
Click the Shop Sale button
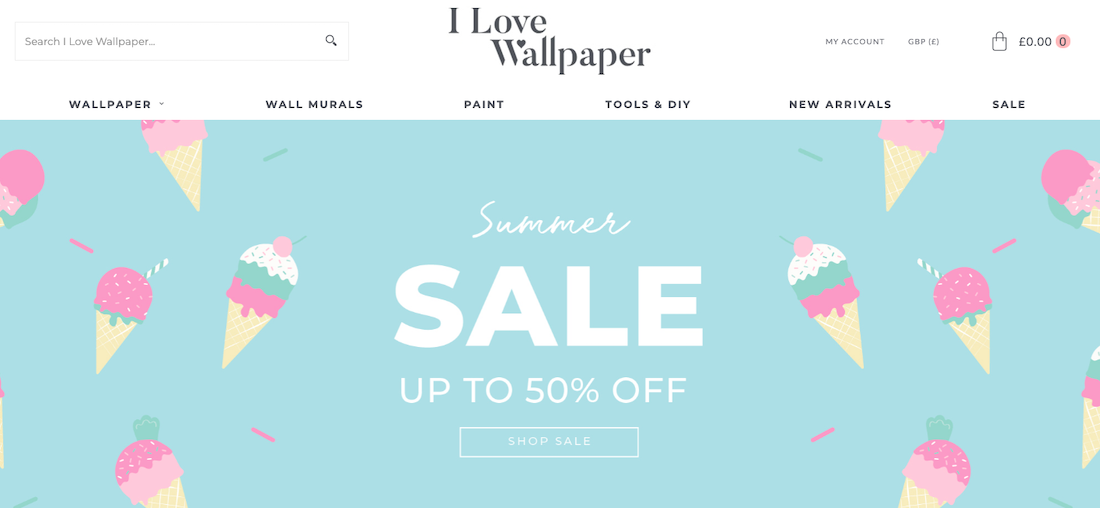click(x=549, y=442)
